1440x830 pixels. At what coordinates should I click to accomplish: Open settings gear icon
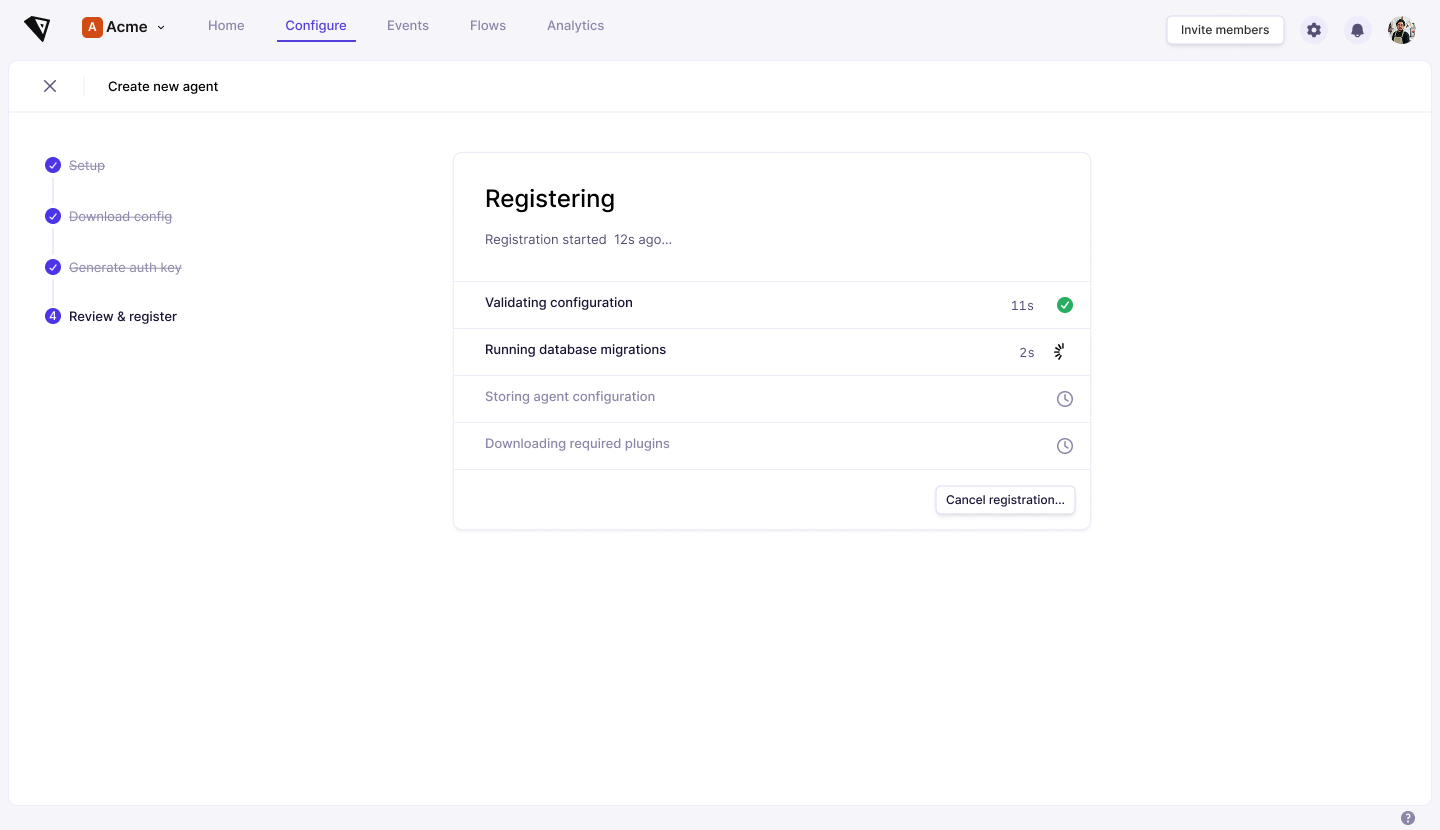click(1314, 30)
